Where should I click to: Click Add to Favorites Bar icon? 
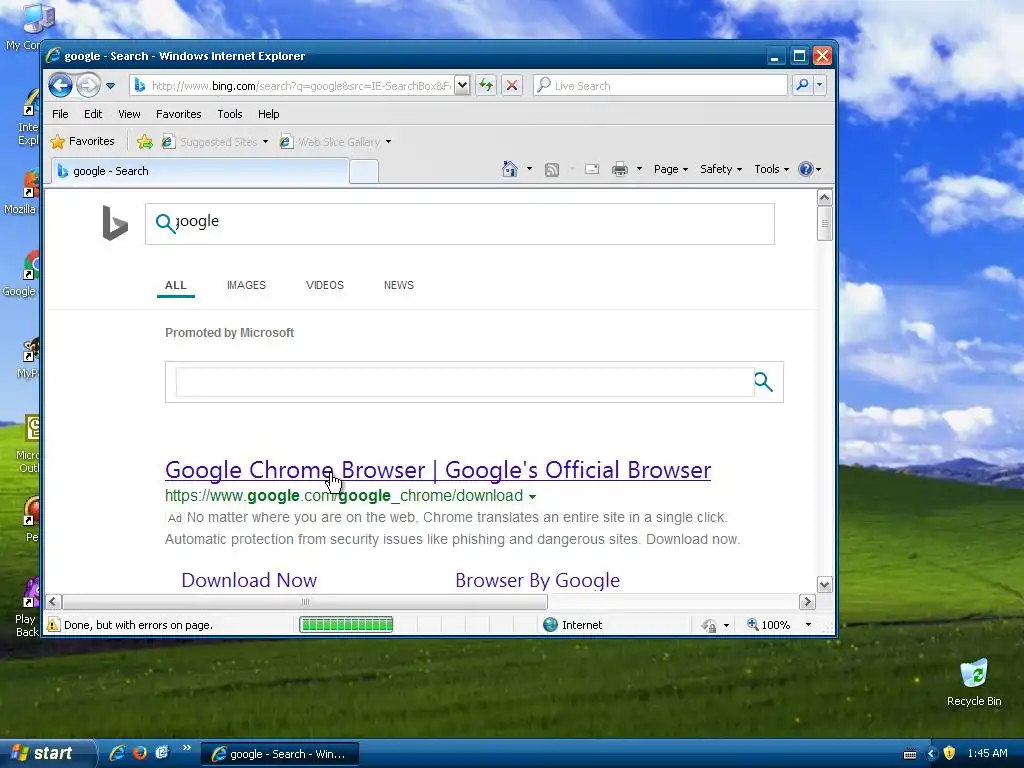click(x=145, y=142)
